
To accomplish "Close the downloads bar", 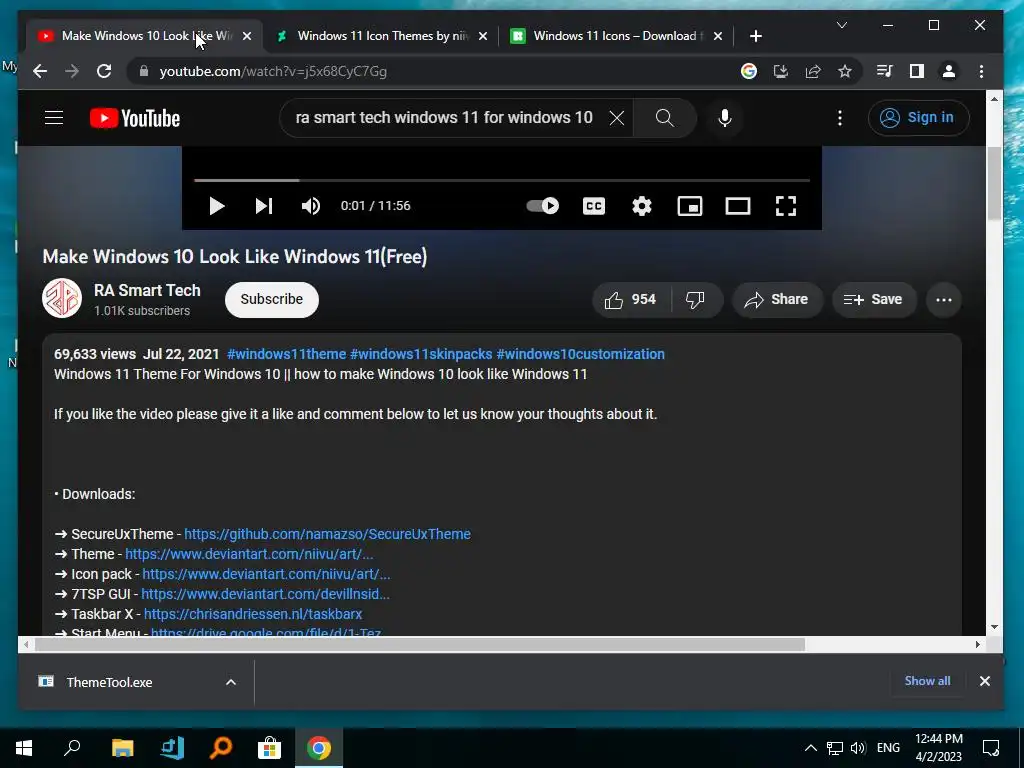I will (x=985, y=681).
